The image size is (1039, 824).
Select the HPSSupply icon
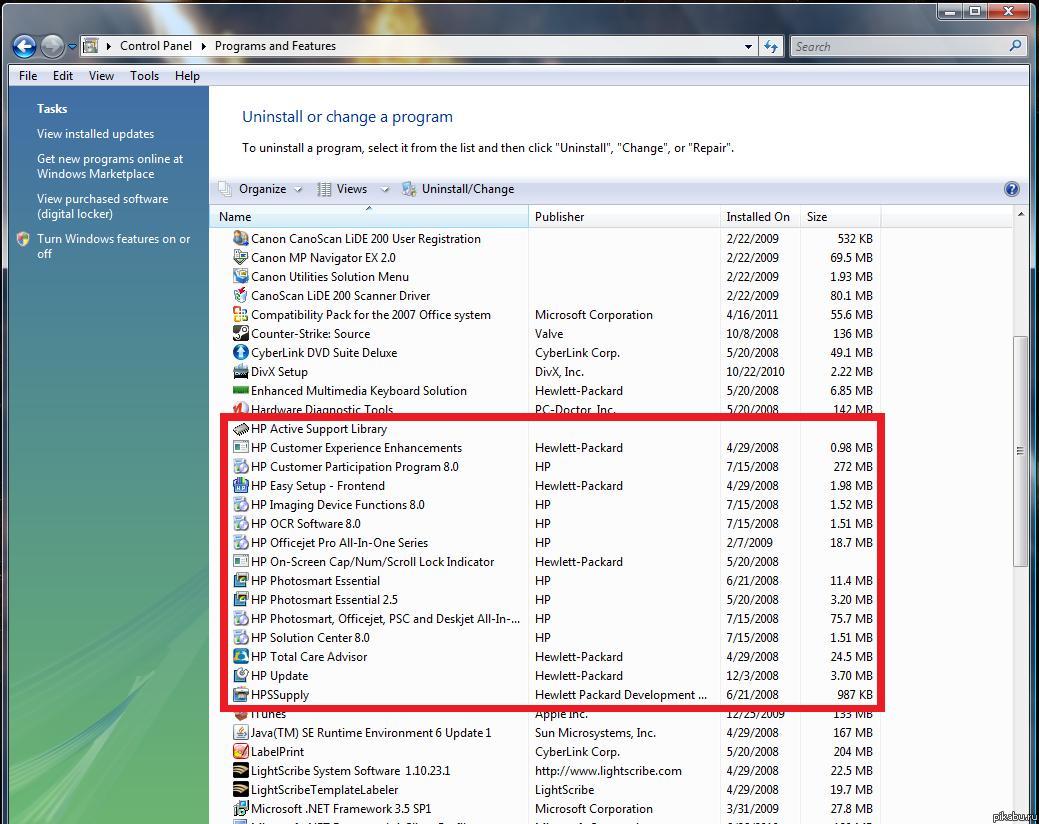pos(241,695)
